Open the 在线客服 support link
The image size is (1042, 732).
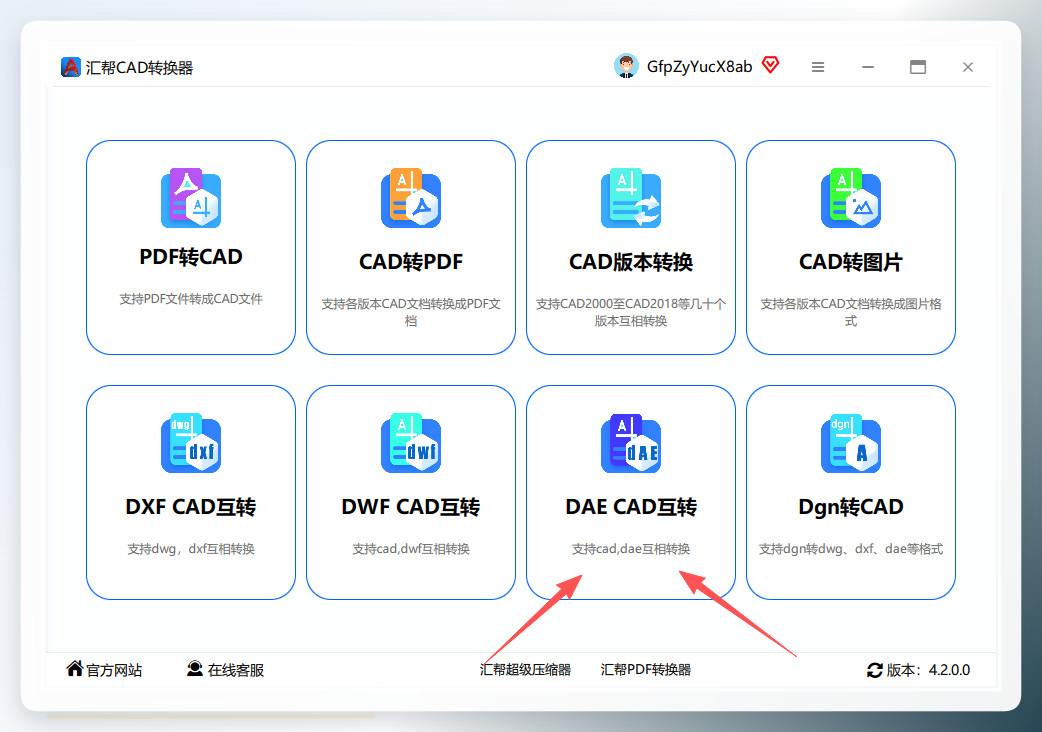click(236, 670)
